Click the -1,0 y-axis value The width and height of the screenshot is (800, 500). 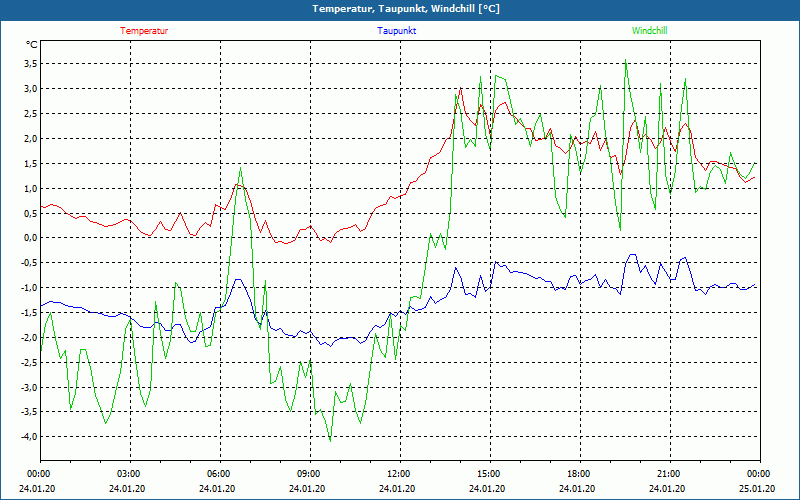[29, 288]
